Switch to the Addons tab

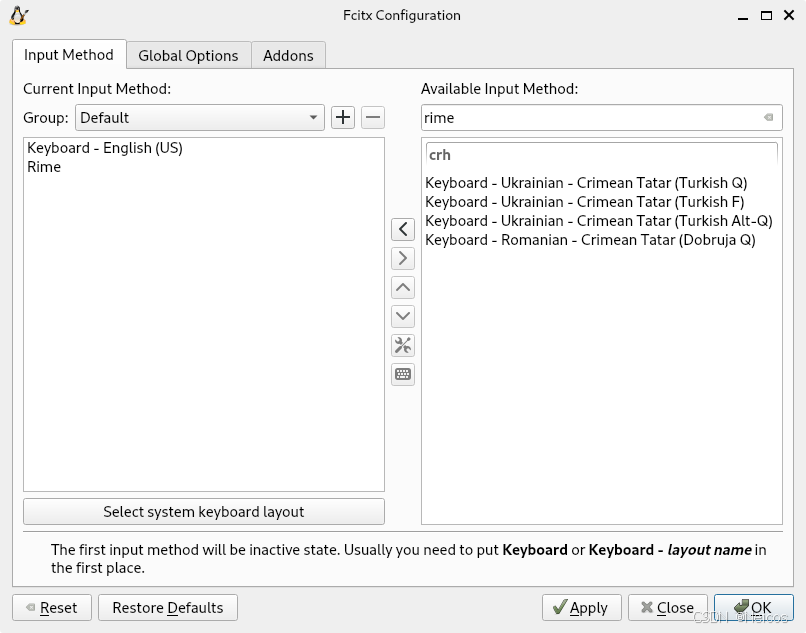288,56
